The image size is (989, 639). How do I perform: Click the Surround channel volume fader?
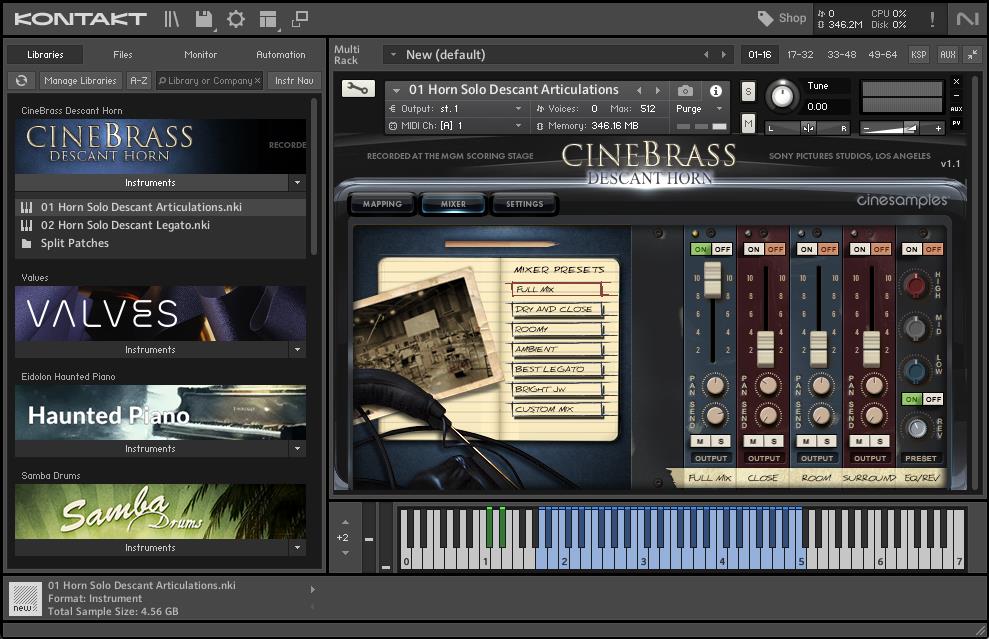[x=871, y=347]
